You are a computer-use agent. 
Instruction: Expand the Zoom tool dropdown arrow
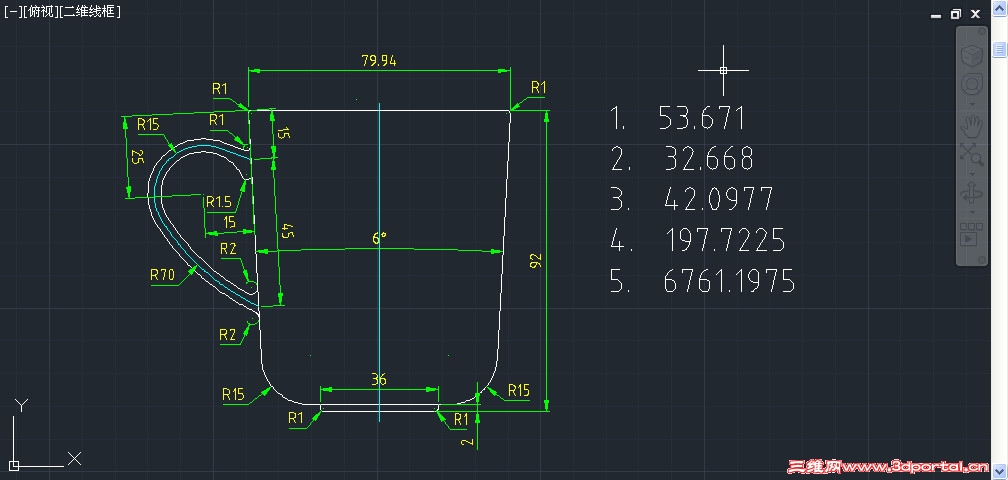click(x=971, y=173)
